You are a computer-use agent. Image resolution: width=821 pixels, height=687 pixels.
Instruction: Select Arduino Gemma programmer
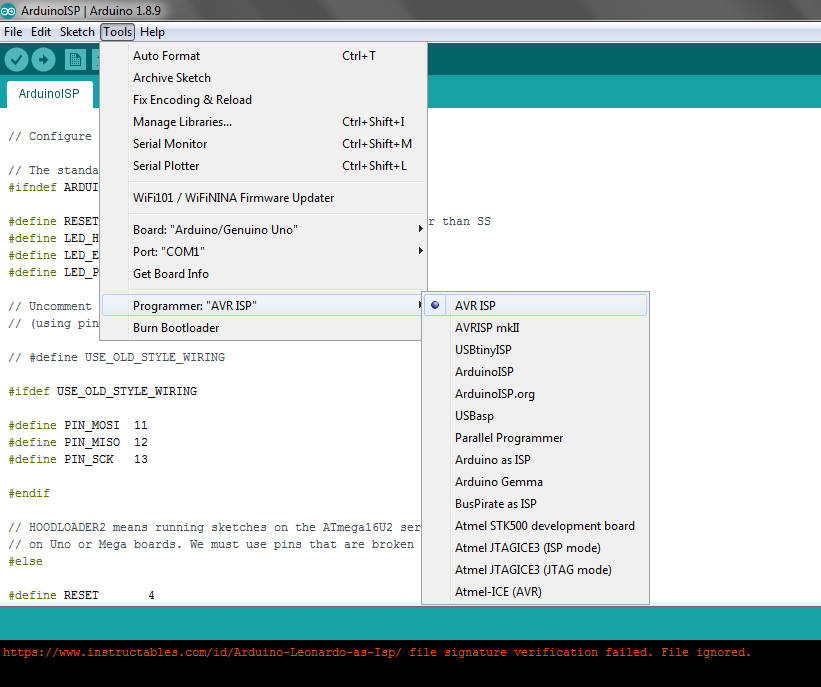[535, 482]
